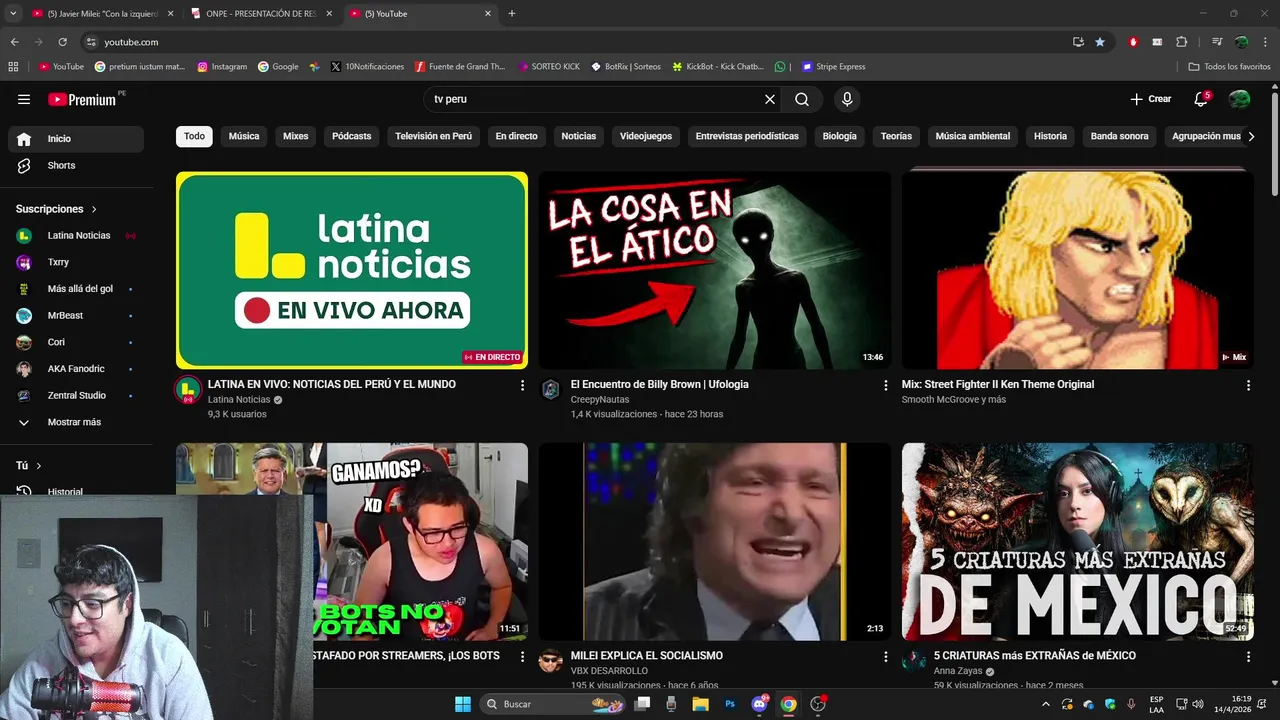
Task: Open WhatsApp bookmark icon
Action: click(780, 66)
